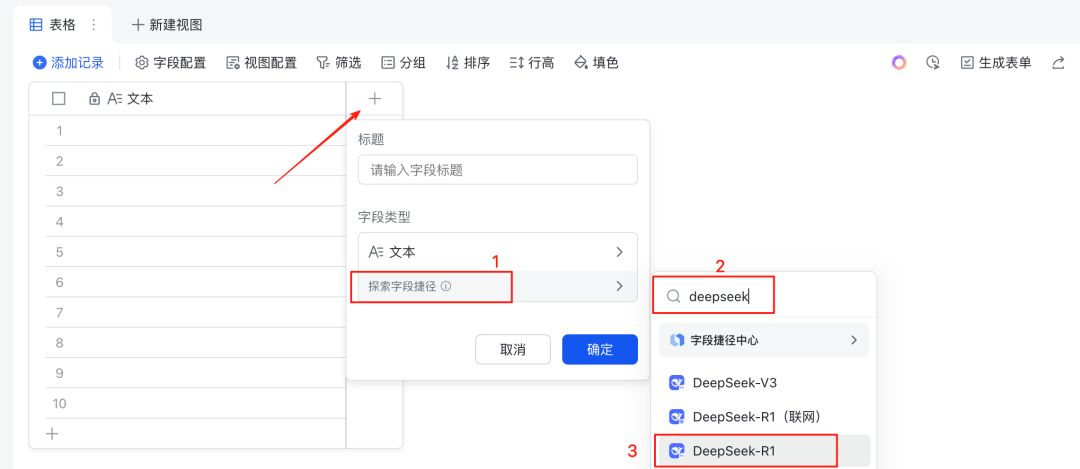1080x469 pixels.
Task: Click the 表格 tab grid icon
Action: pos(36,25)
